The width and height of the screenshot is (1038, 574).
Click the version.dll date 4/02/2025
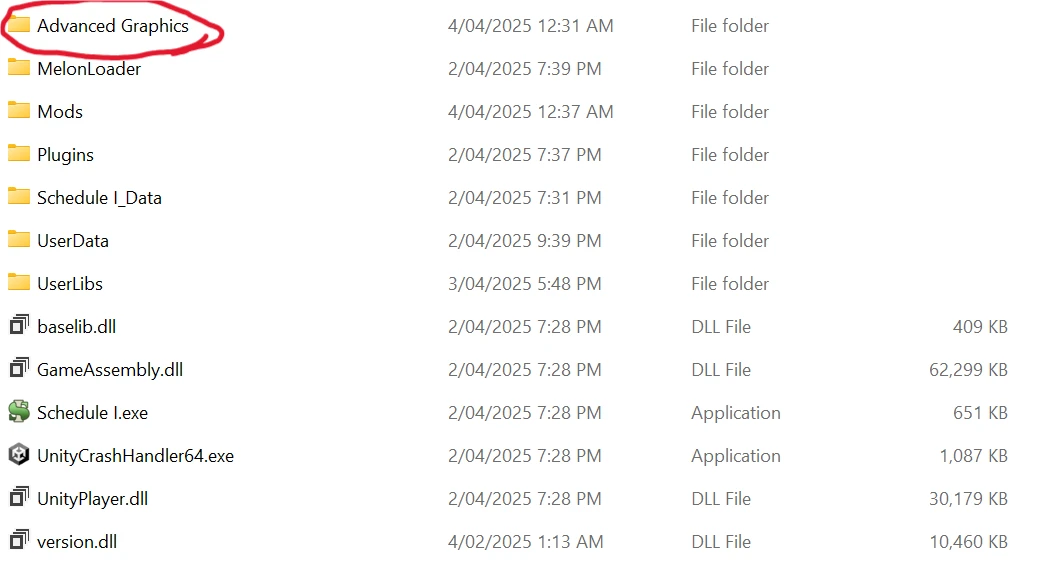click(x=489, y=542)
